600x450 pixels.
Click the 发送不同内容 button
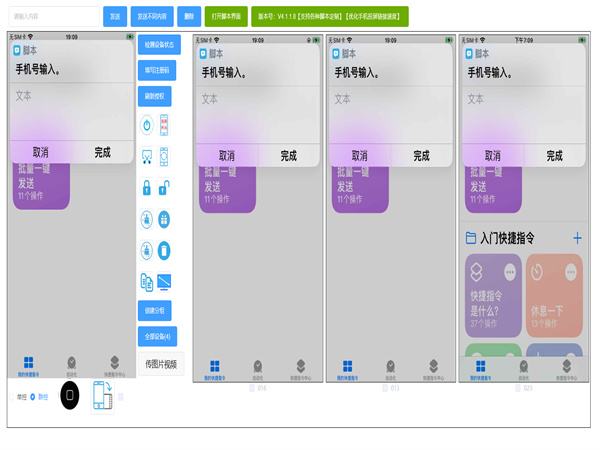coord(152,17)
